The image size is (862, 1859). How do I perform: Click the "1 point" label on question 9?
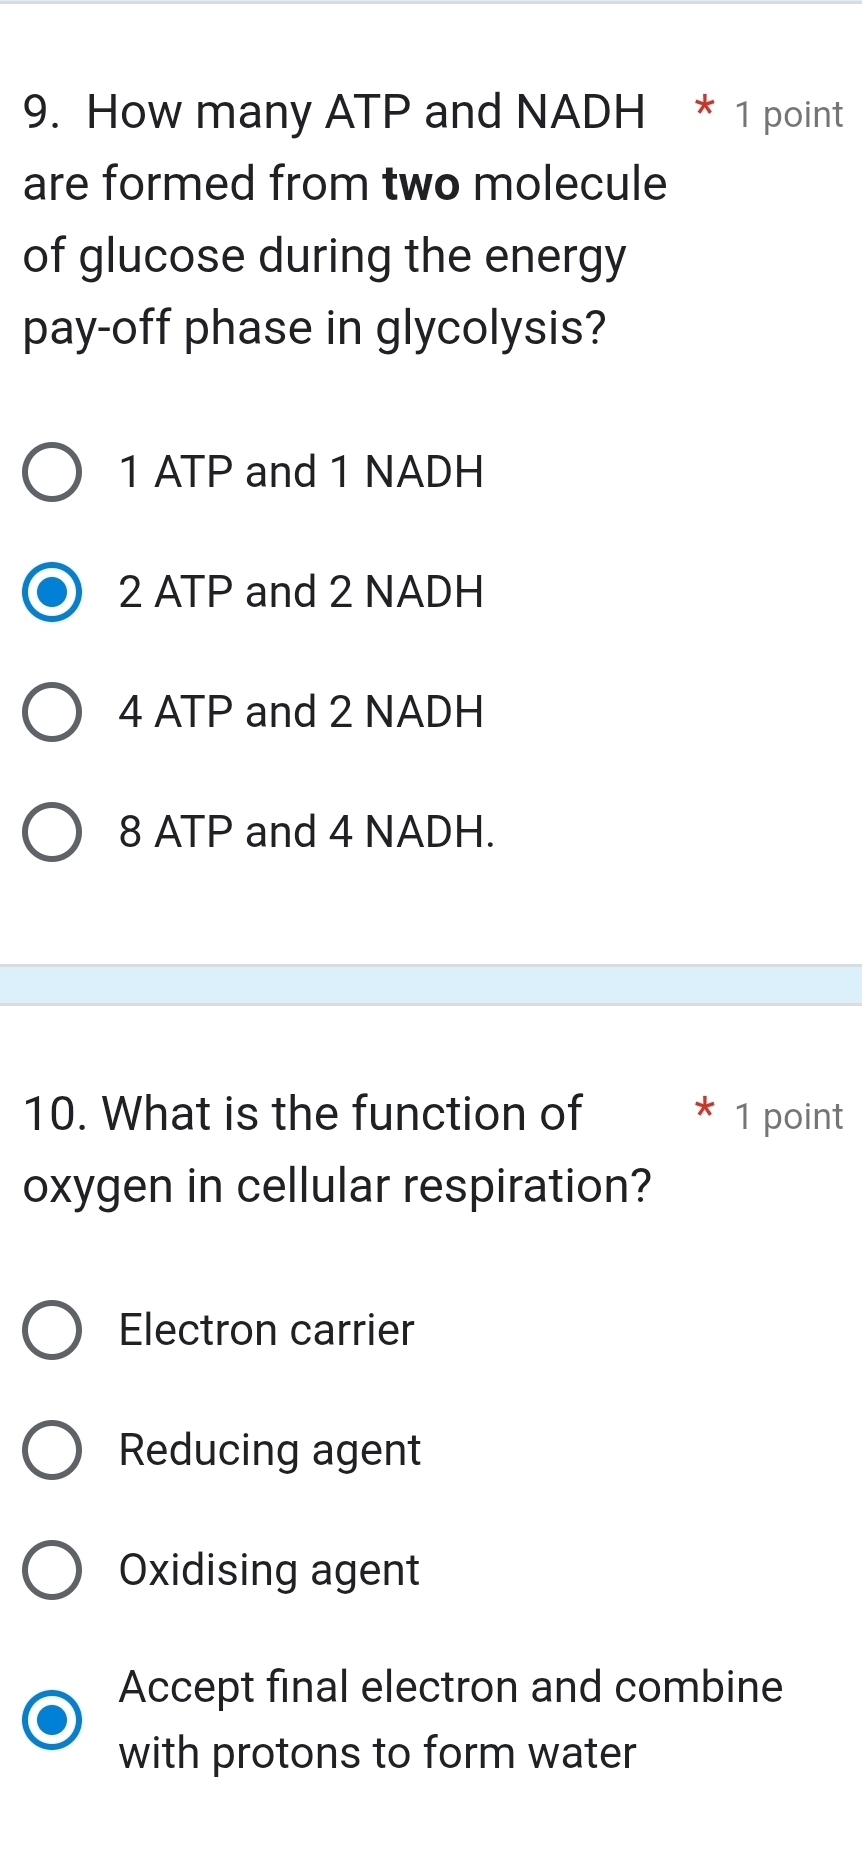coord(788,114)
